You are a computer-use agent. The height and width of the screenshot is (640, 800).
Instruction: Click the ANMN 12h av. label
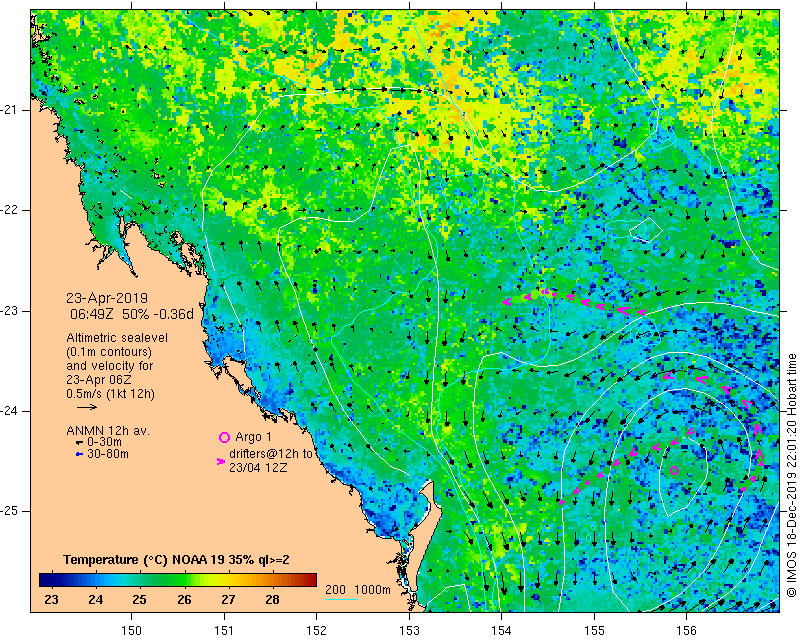pyautogui.click(x=108, y=431)
